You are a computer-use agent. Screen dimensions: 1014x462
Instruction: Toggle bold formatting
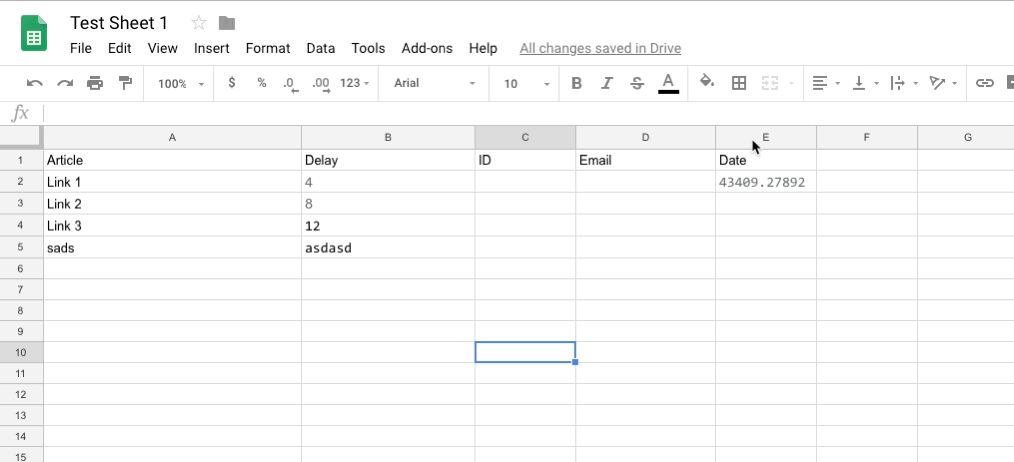click(x=577, y=83)
